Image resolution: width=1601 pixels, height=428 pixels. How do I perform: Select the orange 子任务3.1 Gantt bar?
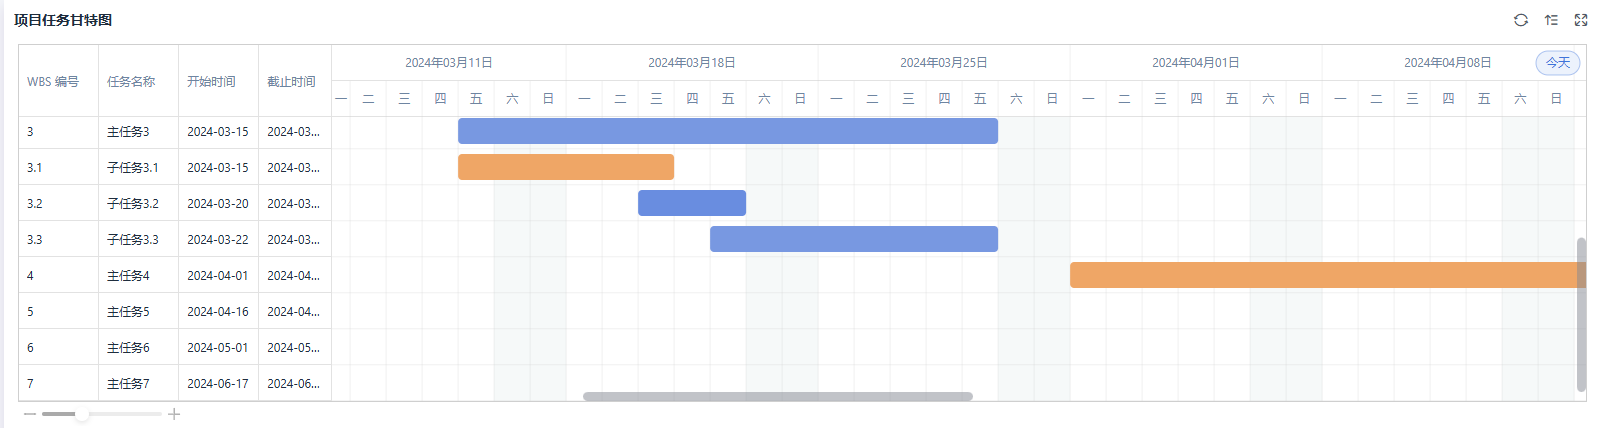[x=565, y=167]
